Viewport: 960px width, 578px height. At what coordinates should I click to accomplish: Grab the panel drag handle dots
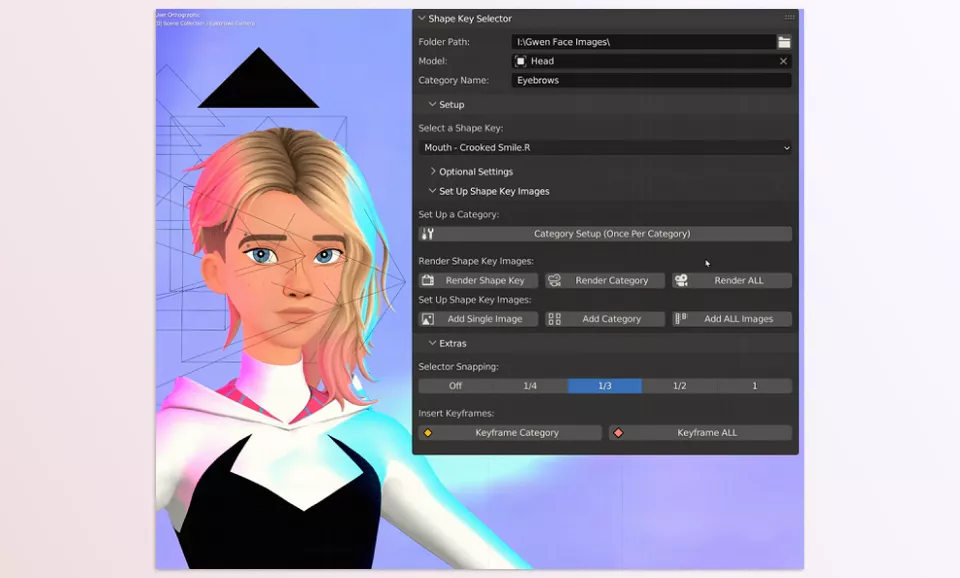pyautogui.click(x=790, y=18)
